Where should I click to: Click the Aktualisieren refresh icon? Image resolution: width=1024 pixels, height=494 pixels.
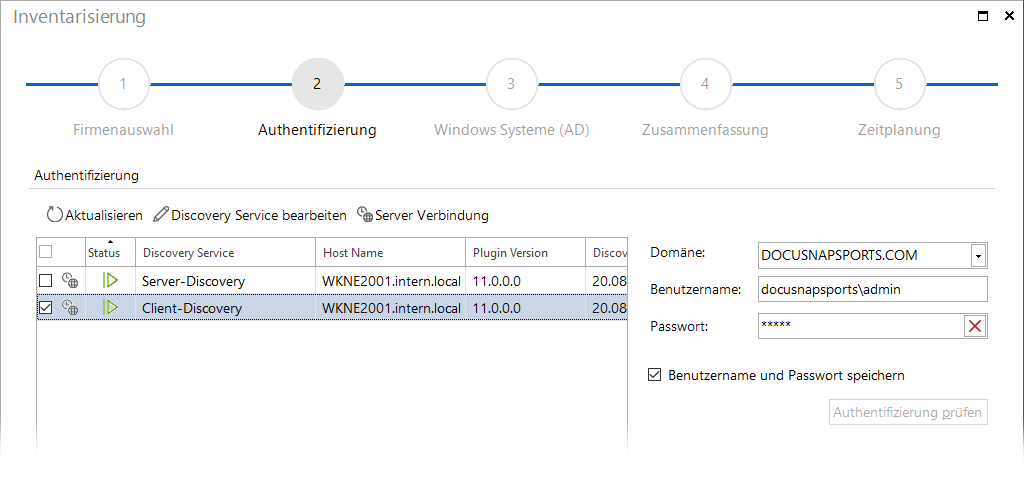coord(55,215)
